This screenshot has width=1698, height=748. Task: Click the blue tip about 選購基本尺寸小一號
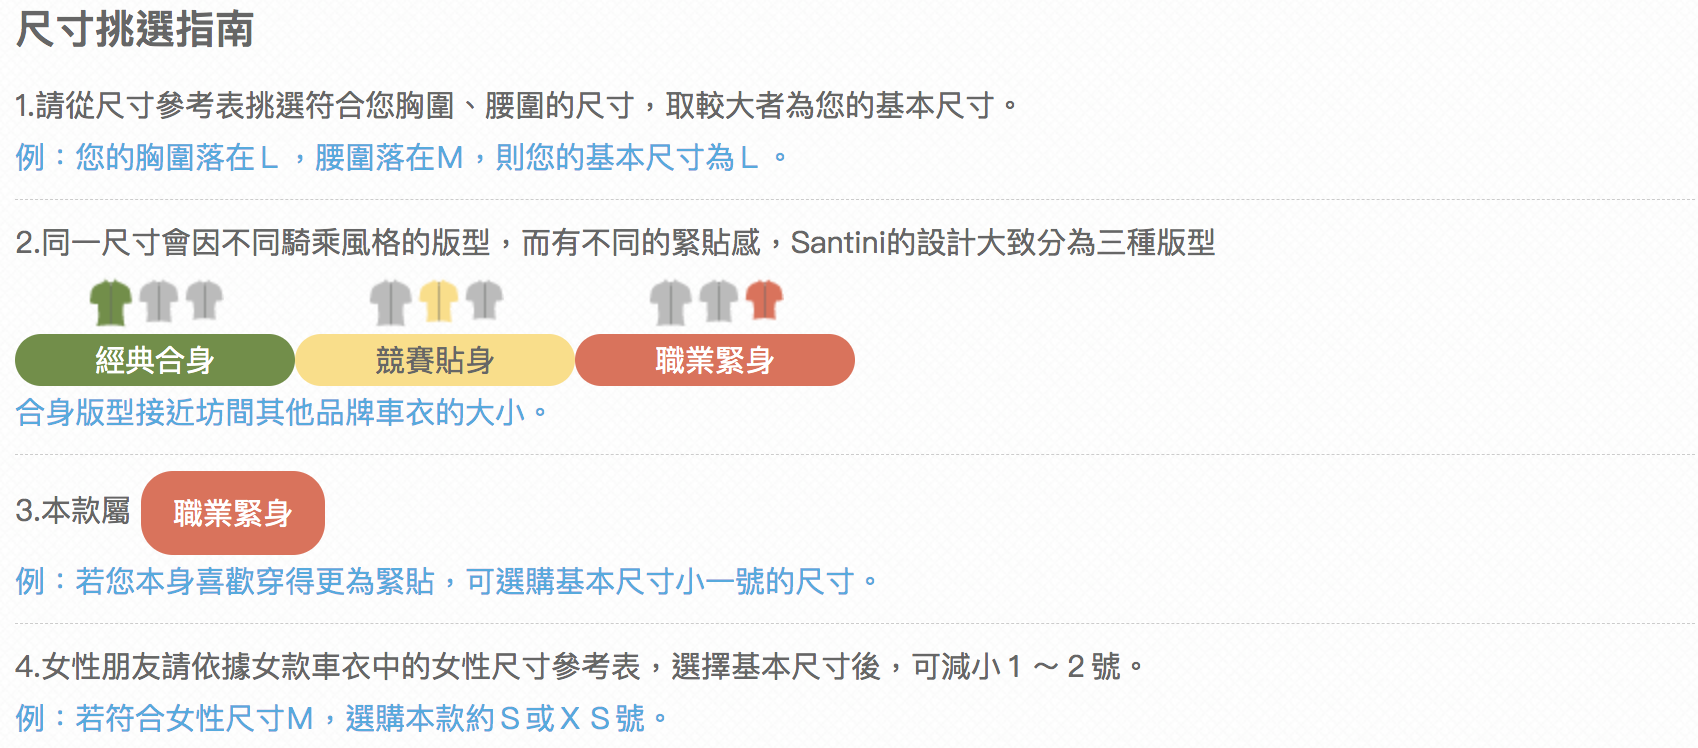click(446, 581)
